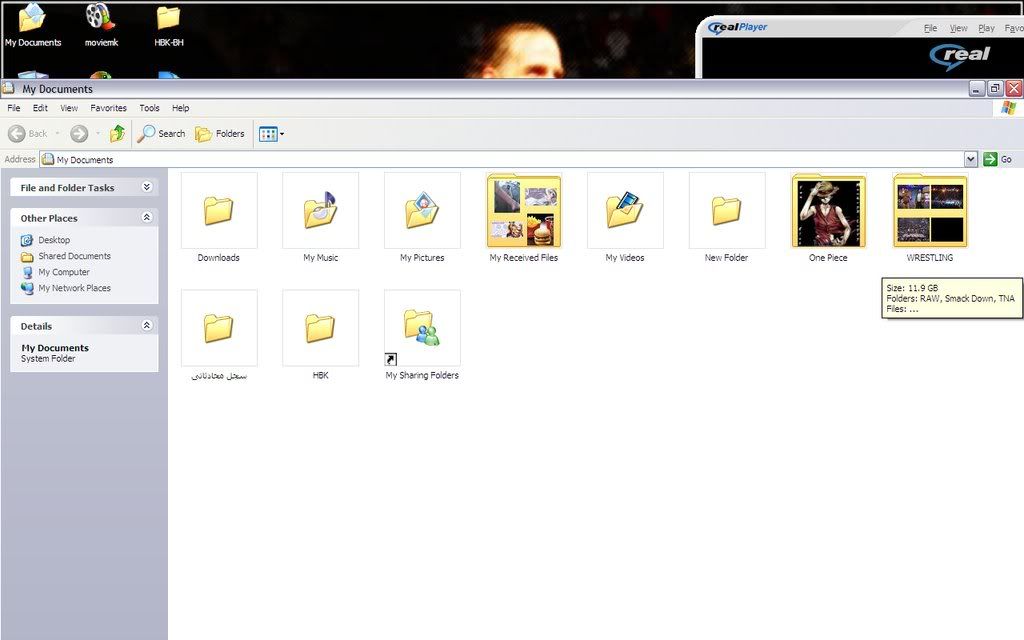Open the Back history dropdown arrow

[x=57, y=134]
